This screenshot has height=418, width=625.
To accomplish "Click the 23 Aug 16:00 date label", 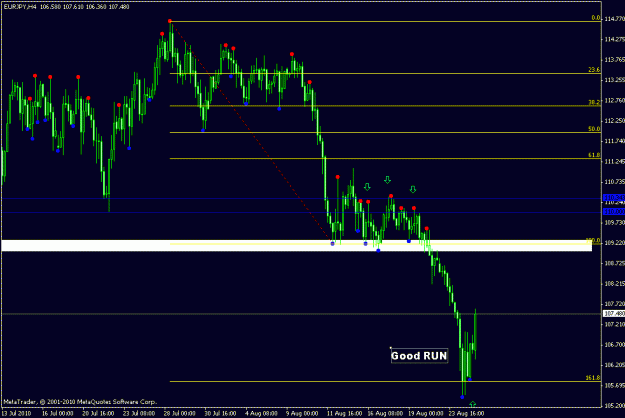I will tap(467, 414).
